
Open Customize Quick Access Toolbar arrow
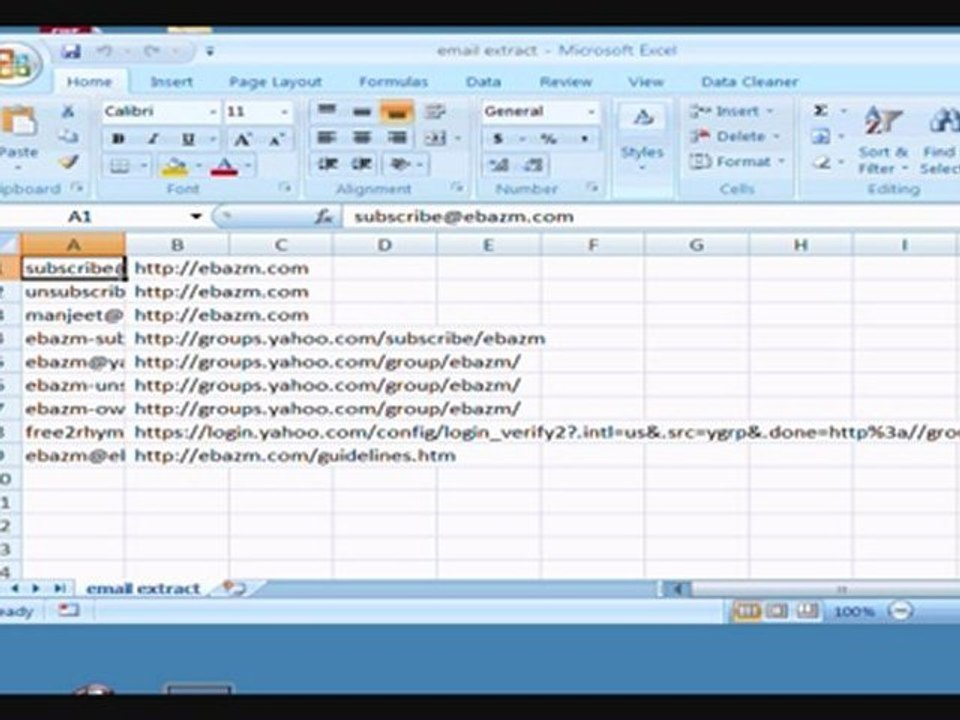click(x=210, y=51)
